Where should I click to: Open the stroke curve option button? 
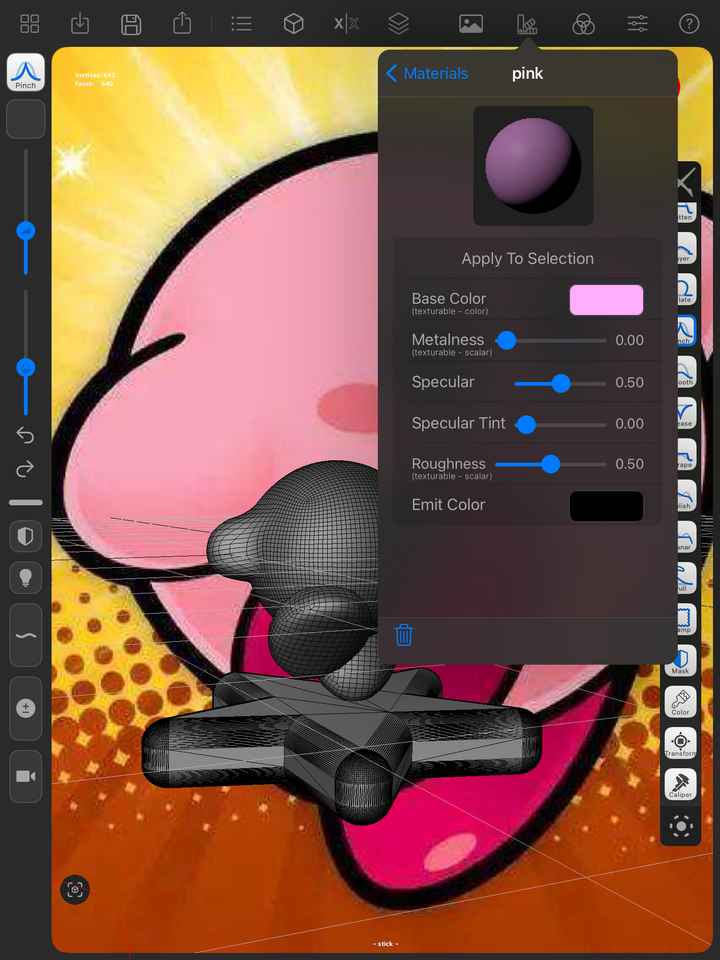pos(26,635)
